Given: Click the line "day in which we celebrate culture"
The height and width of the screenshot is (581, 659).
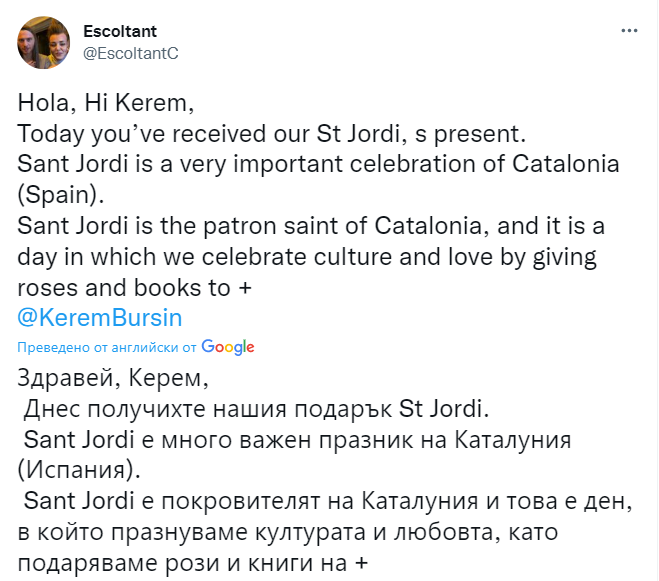Looking at the screenshot, I should point(306,257).
